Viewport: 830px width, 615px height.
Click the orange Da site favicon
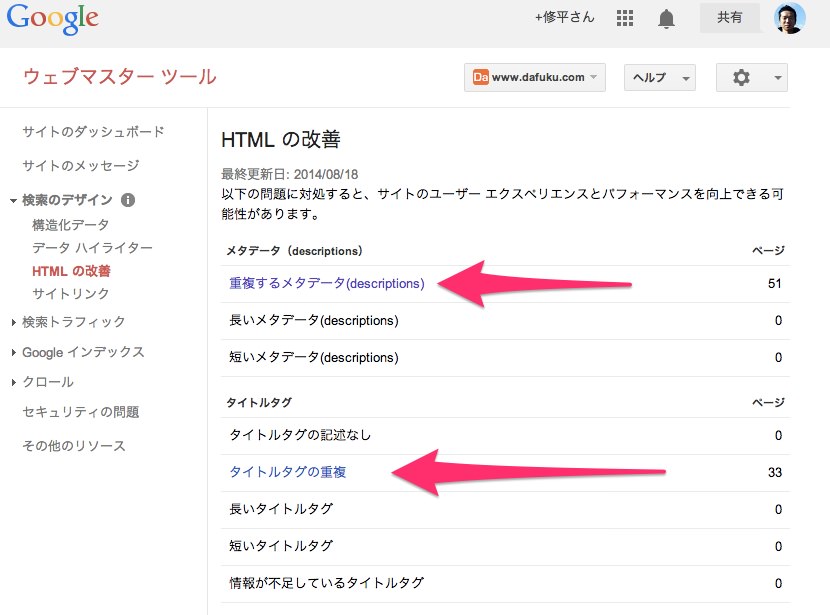(480, 77)
